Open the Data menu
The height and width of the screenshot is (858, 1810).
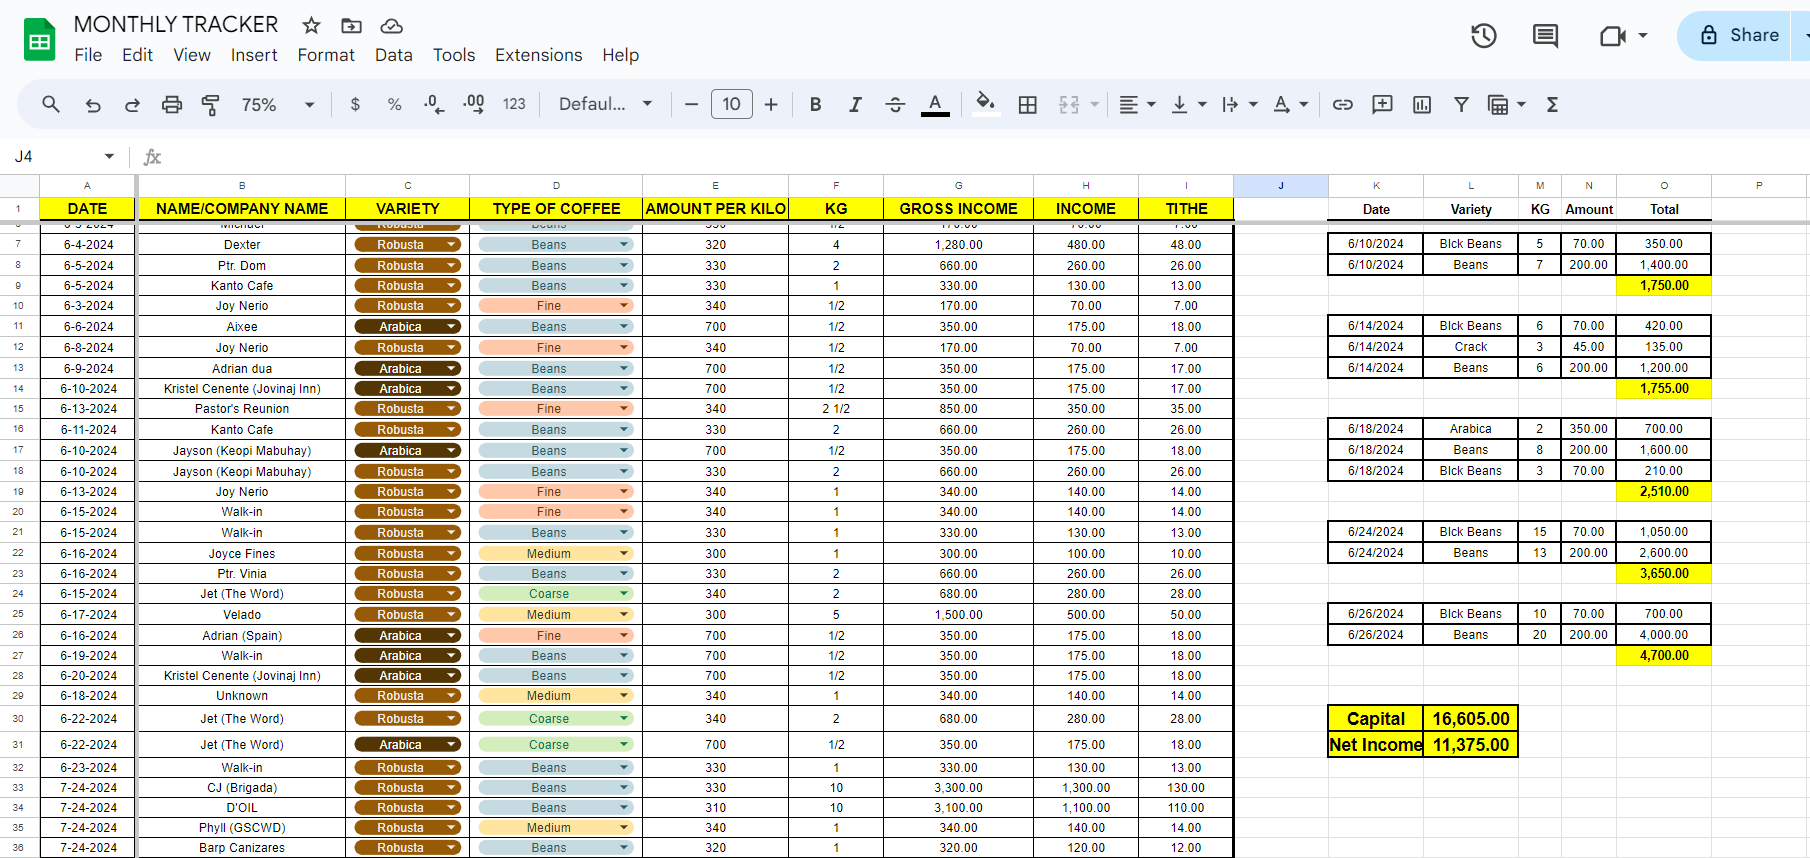click(394, 55)
